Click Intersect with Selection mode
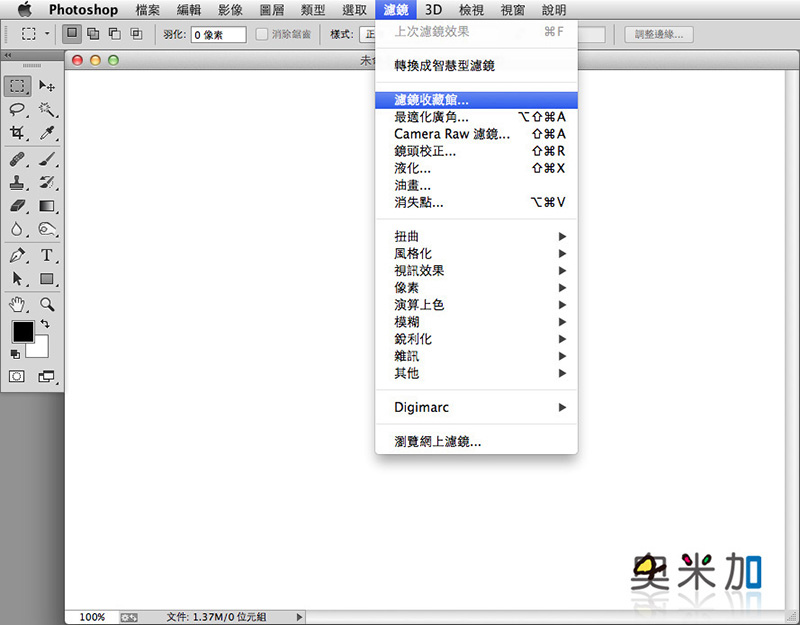800x625 pixels. point(136,34)
